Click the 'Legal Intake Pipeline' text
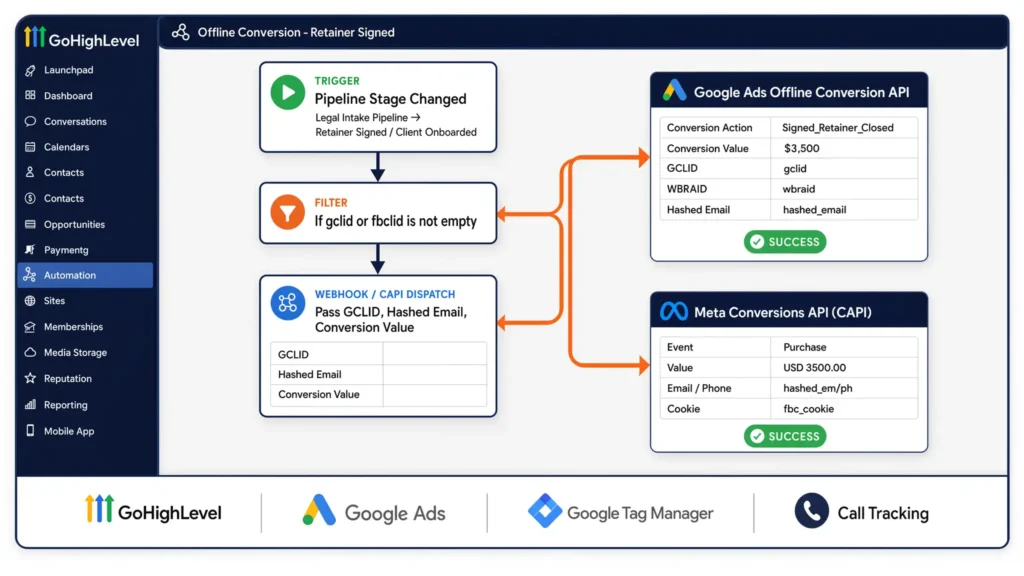This screenshot has width=1024, height=576. [x=361, y=118]
